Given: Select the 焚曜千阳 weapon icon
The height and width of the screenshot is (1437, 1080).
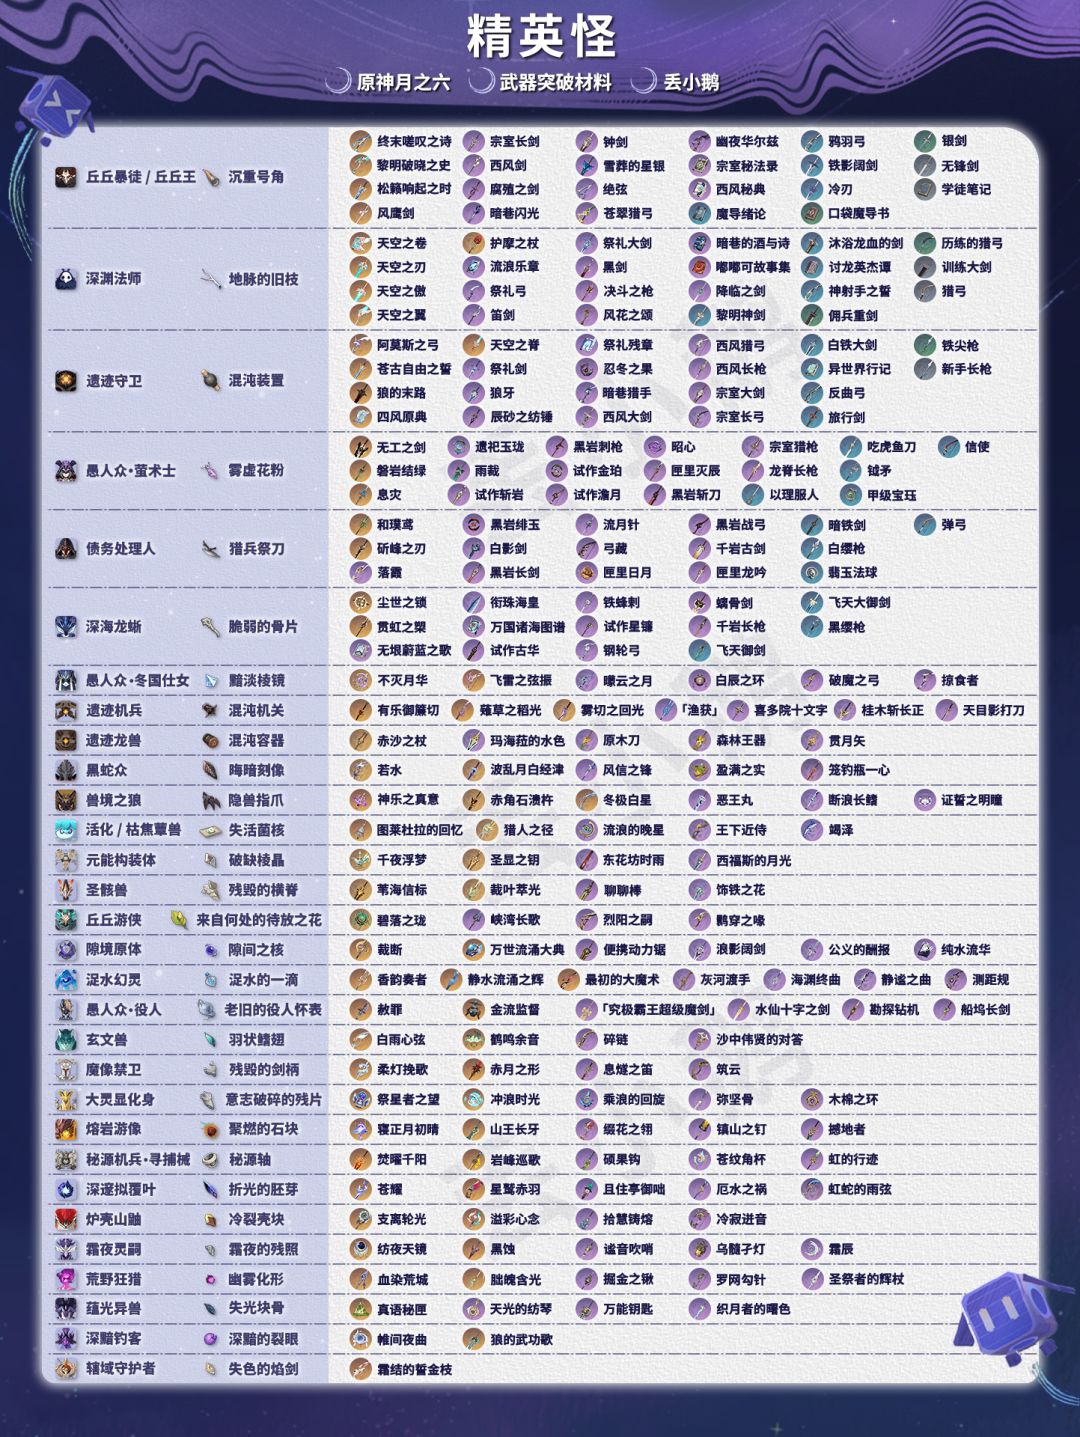Looking at the screenshot, I should coord(361,1160).
